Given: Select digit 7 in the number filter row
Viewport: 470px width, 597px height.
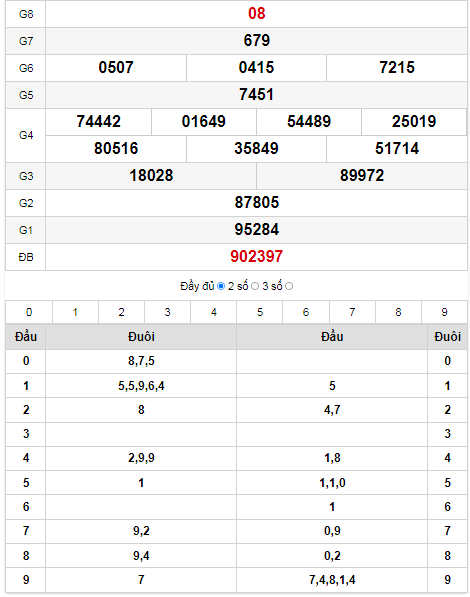Looking at the screenshot, I should coord(352,312).
